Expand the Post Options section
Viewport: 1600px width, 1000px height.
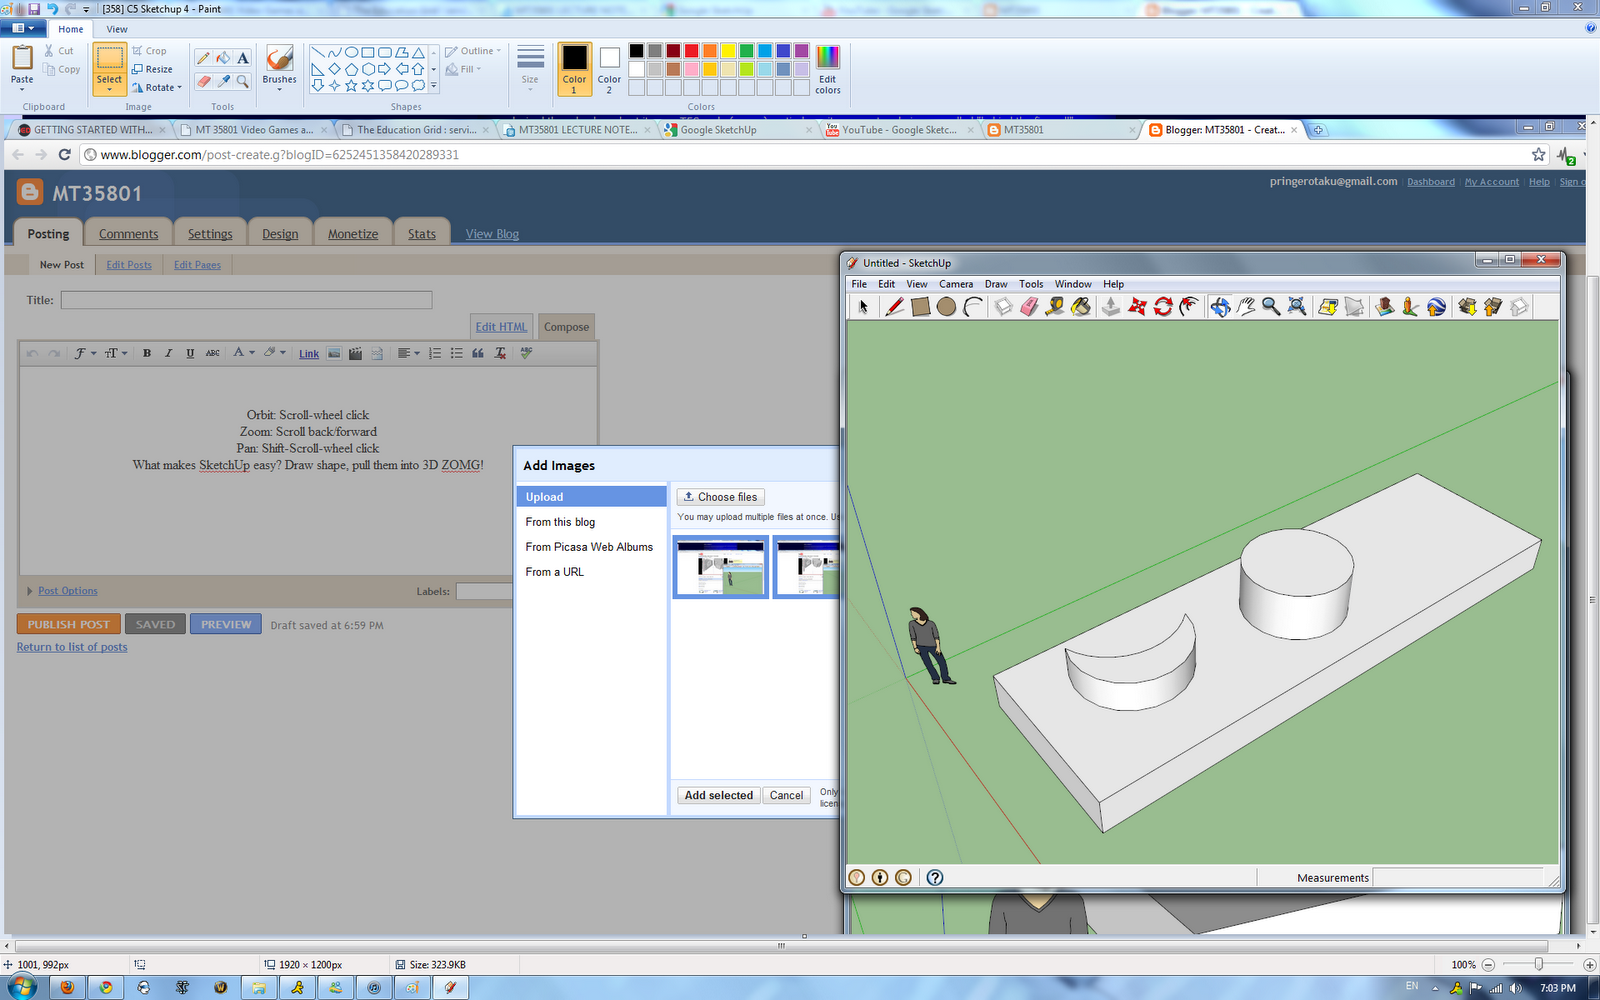67,590
